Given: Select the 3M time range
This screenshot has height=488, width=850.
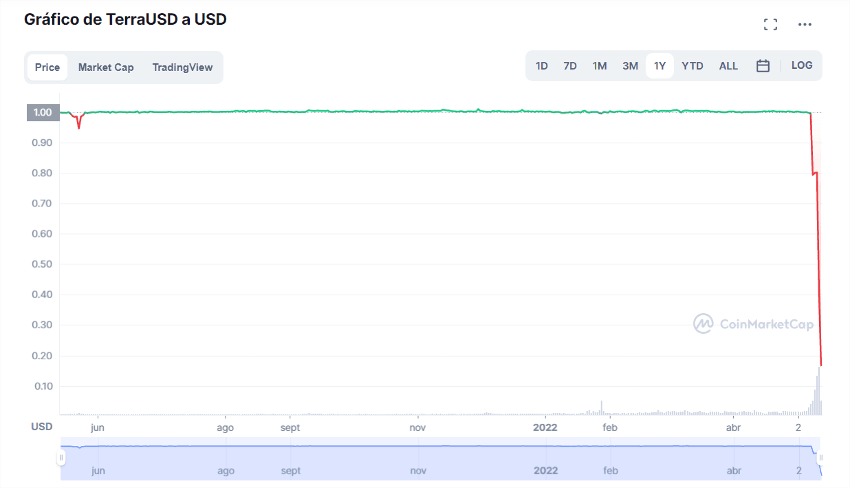Looking at the screenshot, I should (630, 66).
